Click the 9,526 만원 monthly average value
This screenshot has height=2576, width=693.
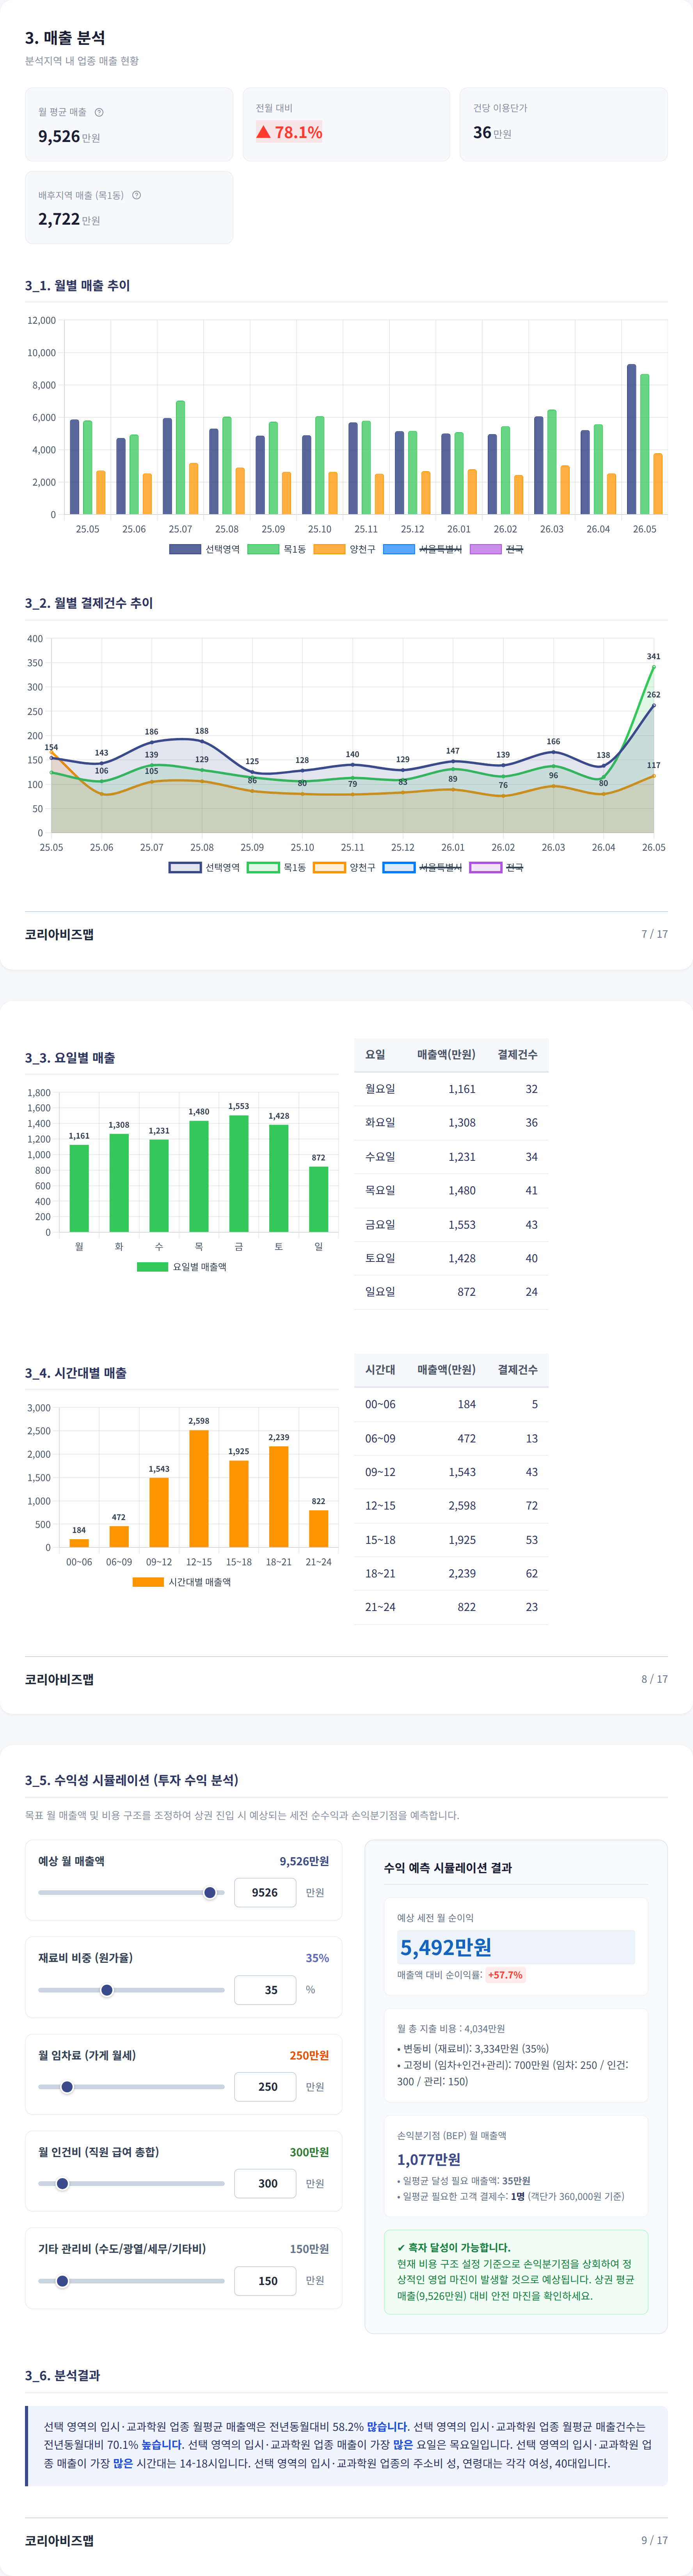(69, 137)
